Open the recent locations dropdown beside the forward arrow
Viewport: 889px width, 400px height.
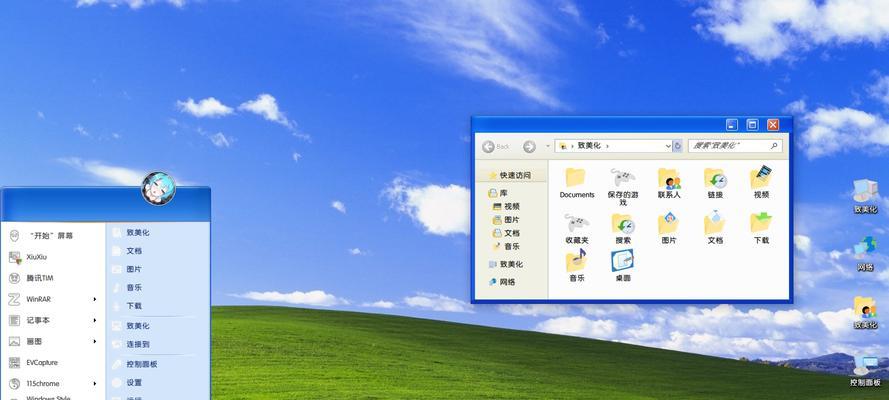click(547, 146)
